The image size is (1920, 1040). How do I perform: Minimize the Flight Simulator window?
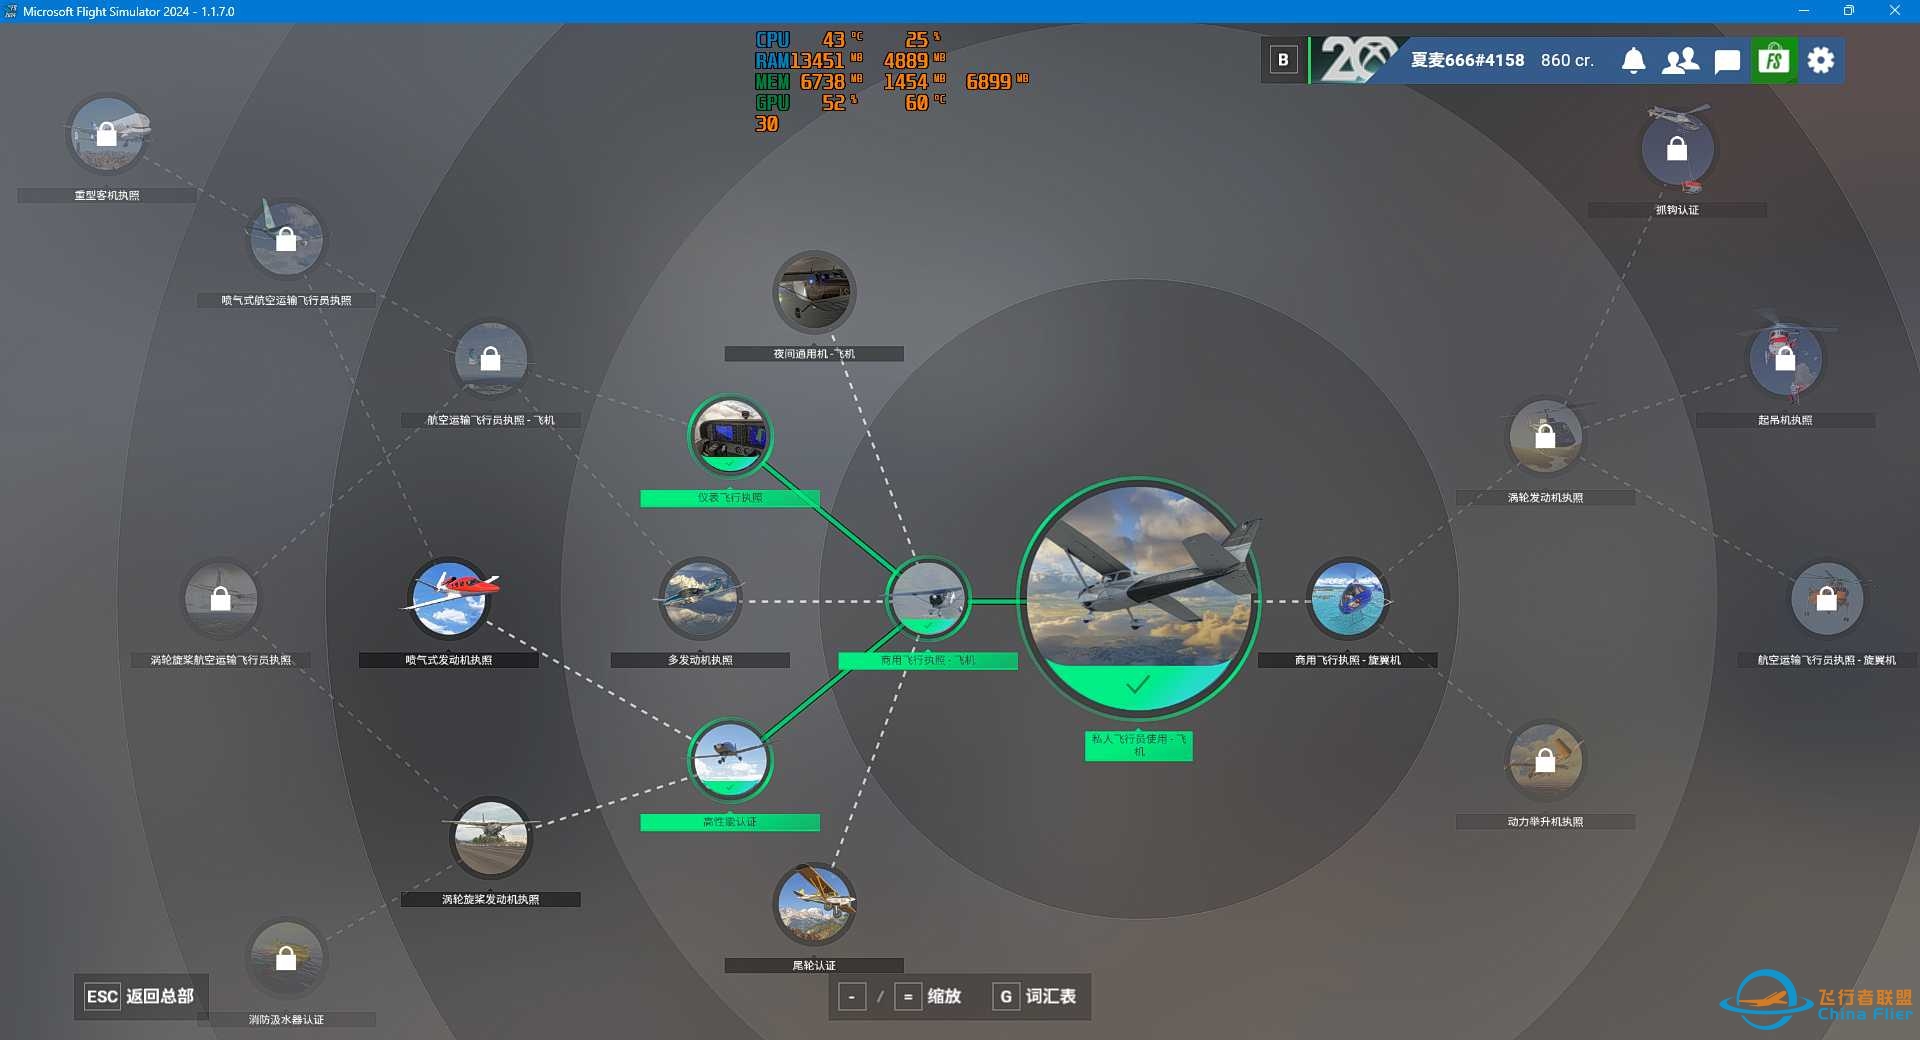(x=1804, y=11)
